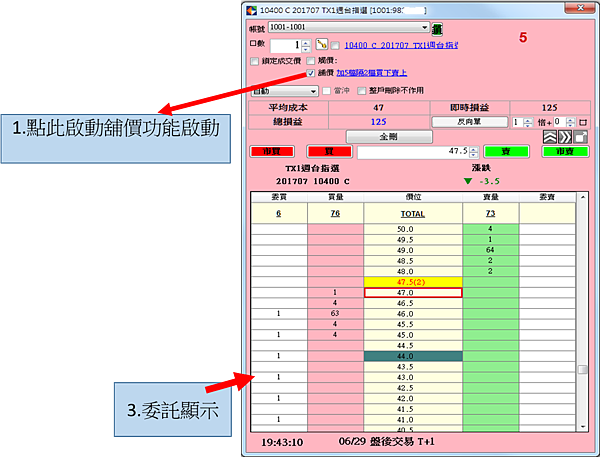Click the red 買 buy button
The width and height of the screenshot is (600, 457).
tap(329, 152)
